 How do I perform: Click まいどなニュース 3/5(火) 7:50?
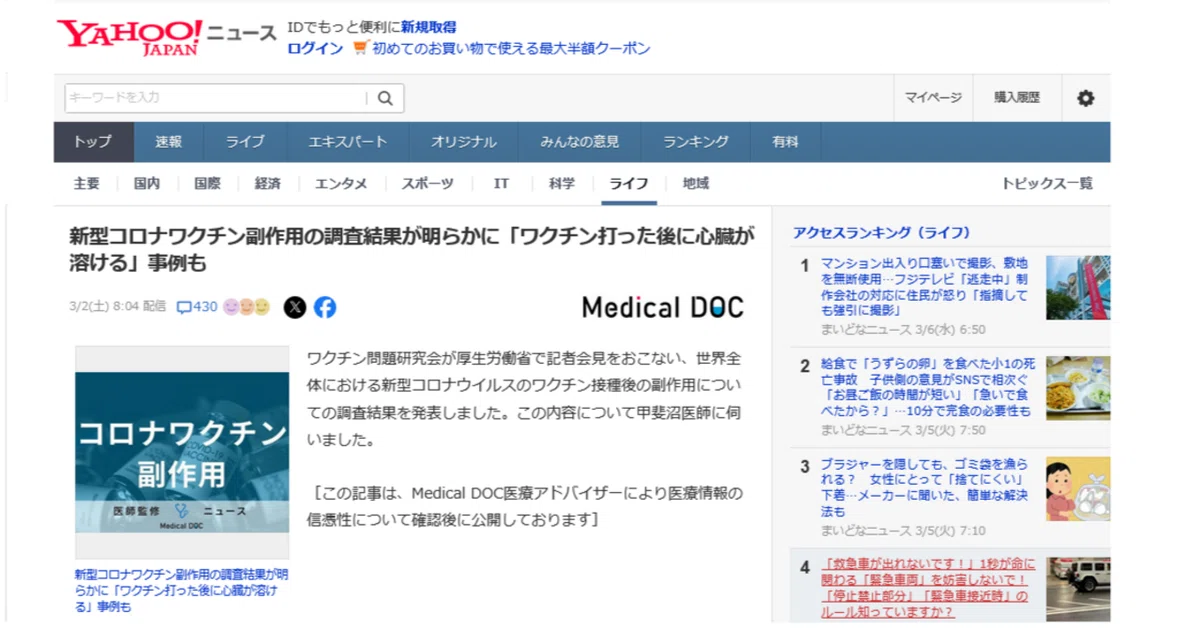(903, 430)
